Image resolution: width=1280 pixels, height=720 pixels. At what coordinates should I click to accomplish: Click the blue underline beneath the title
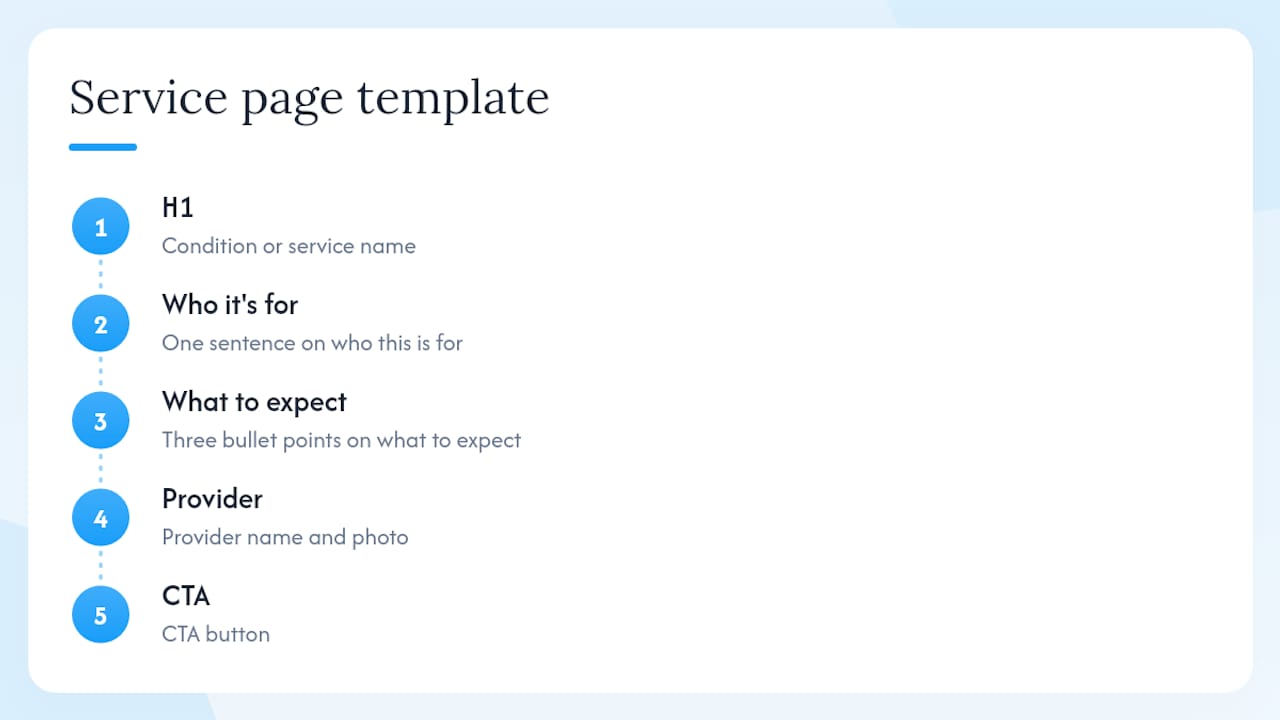[103, 147]
